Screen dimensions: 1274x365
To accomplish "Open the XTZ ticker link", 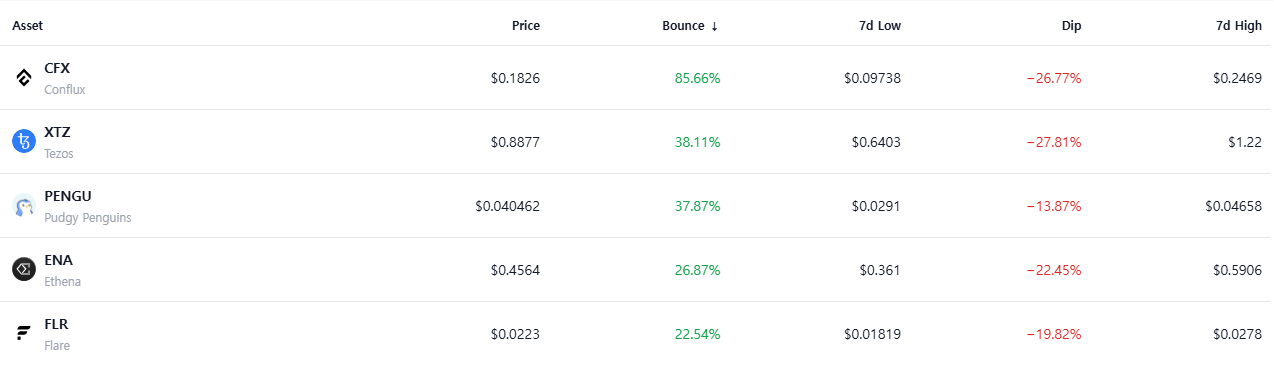I will (x=57, y=133).
